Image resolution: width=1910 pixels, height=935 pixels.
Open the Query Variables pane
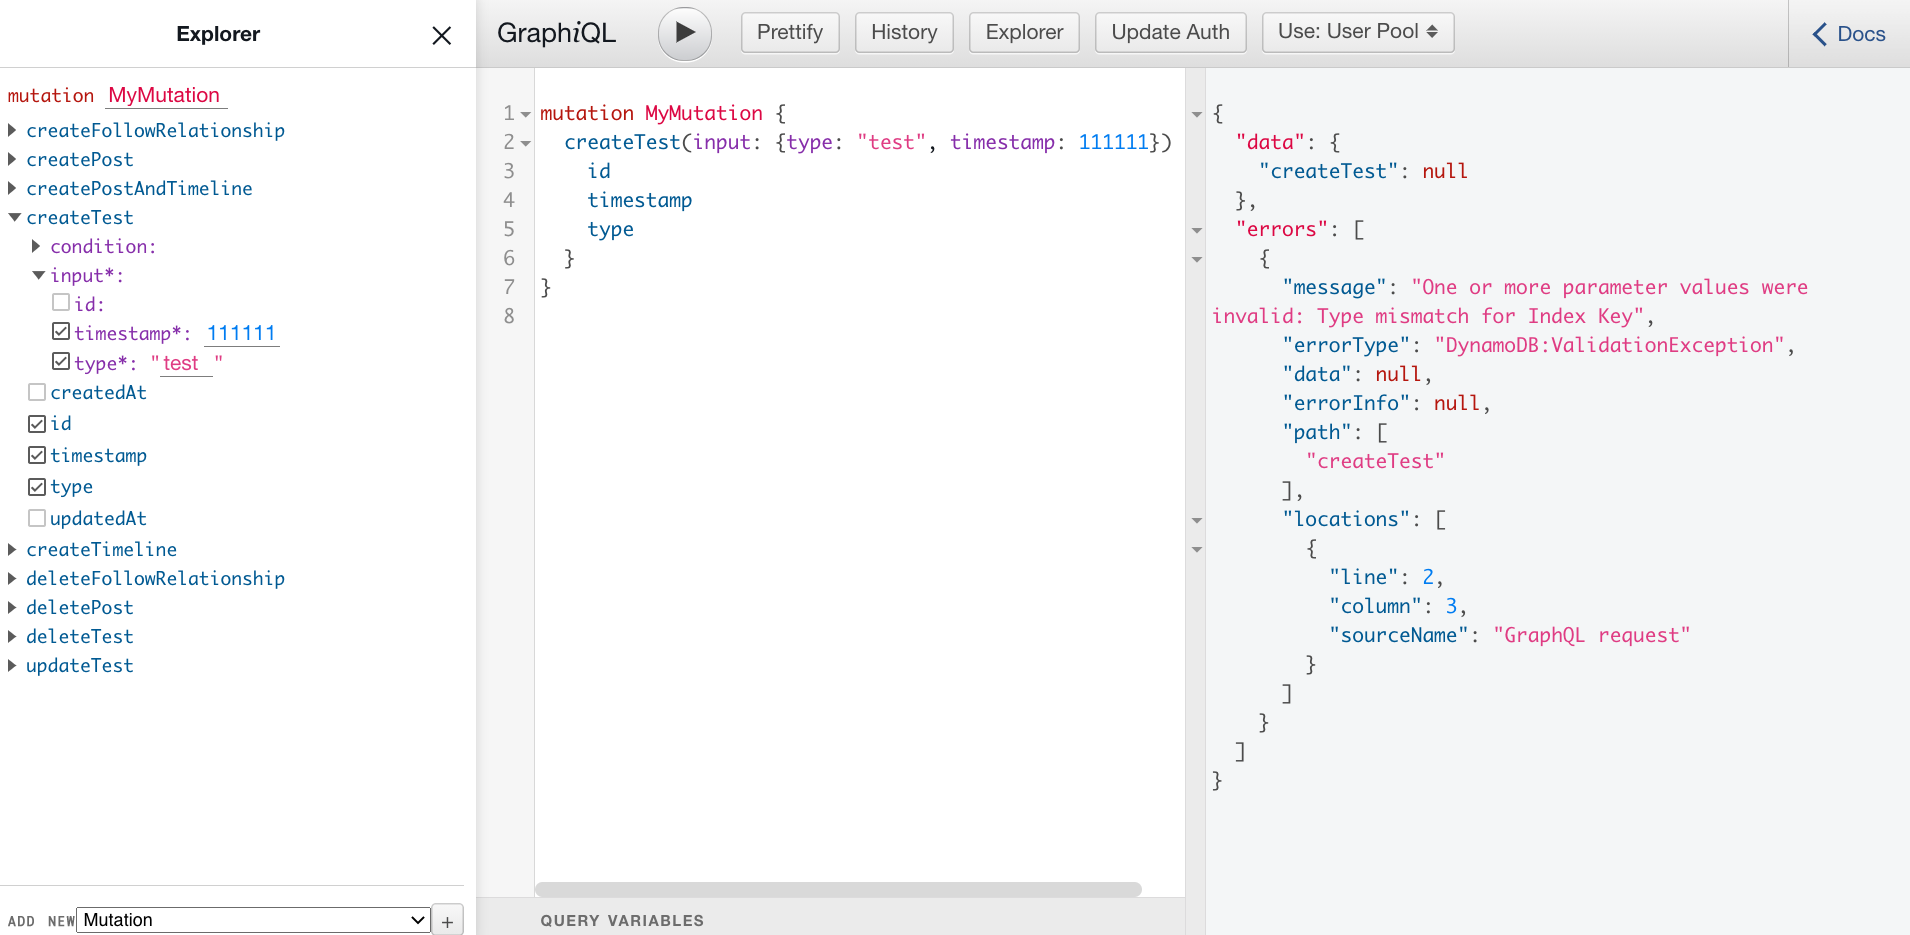click(622, 921)
